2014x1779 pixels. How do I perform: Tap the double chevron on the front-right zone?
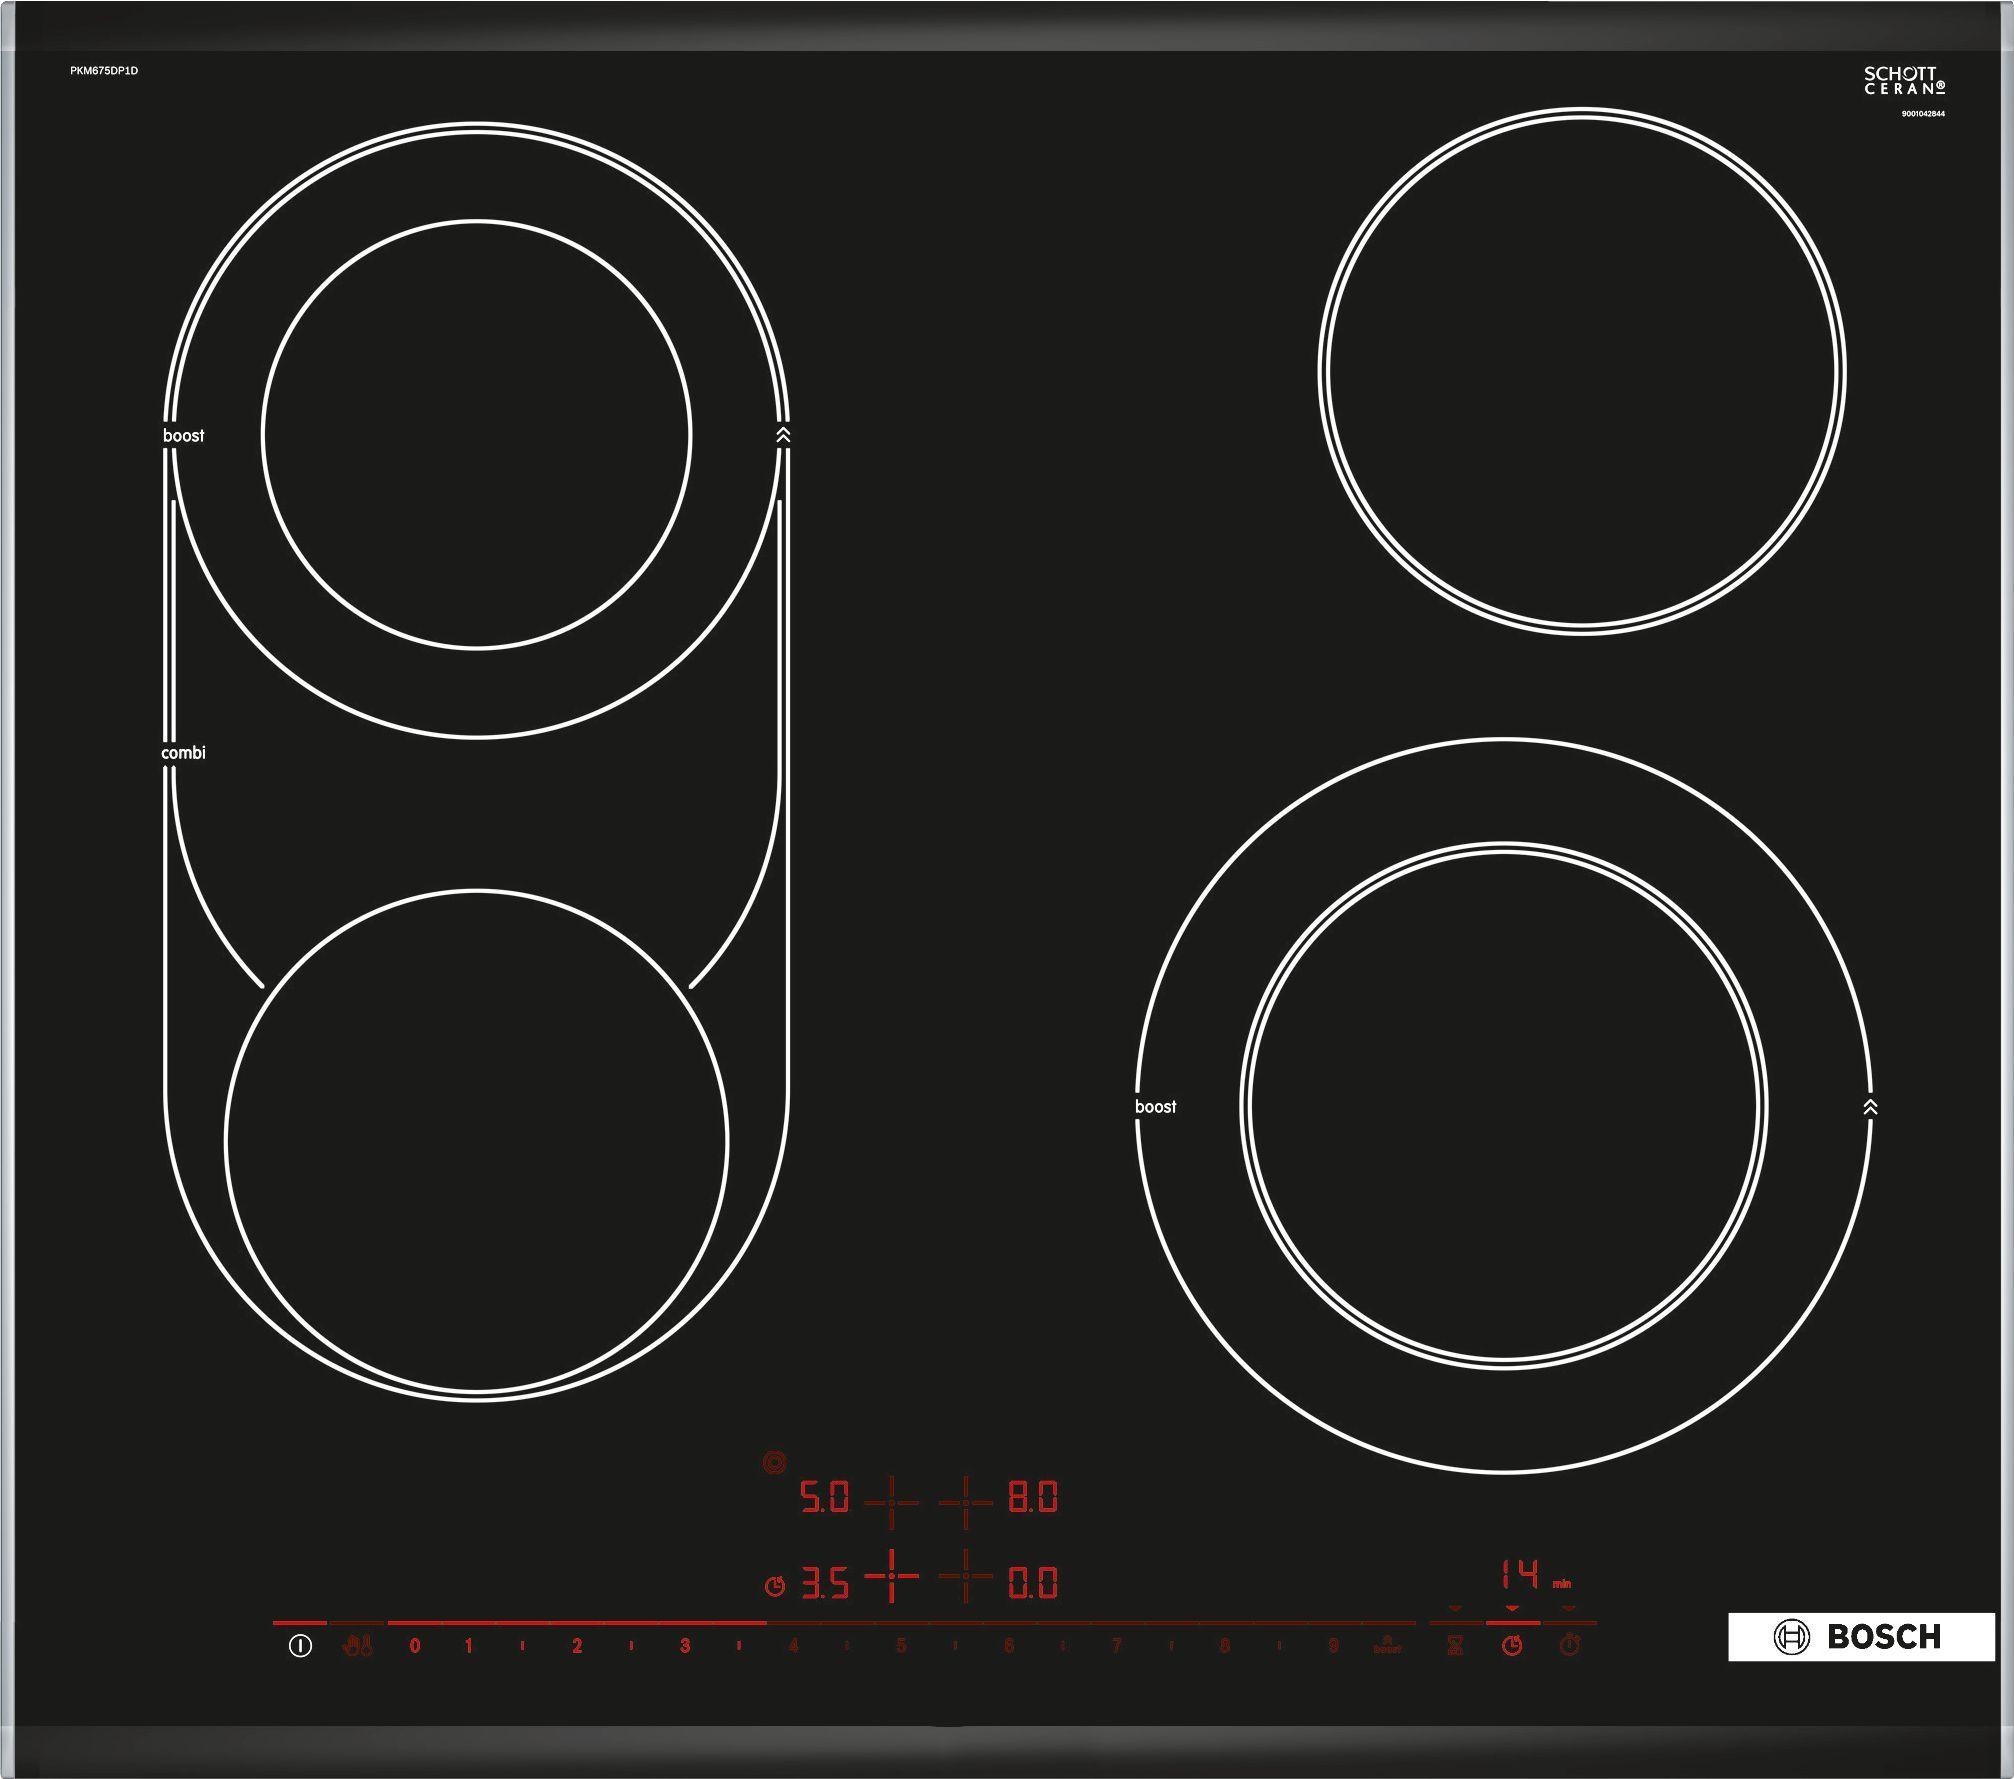click(x=1870, y=1107)
